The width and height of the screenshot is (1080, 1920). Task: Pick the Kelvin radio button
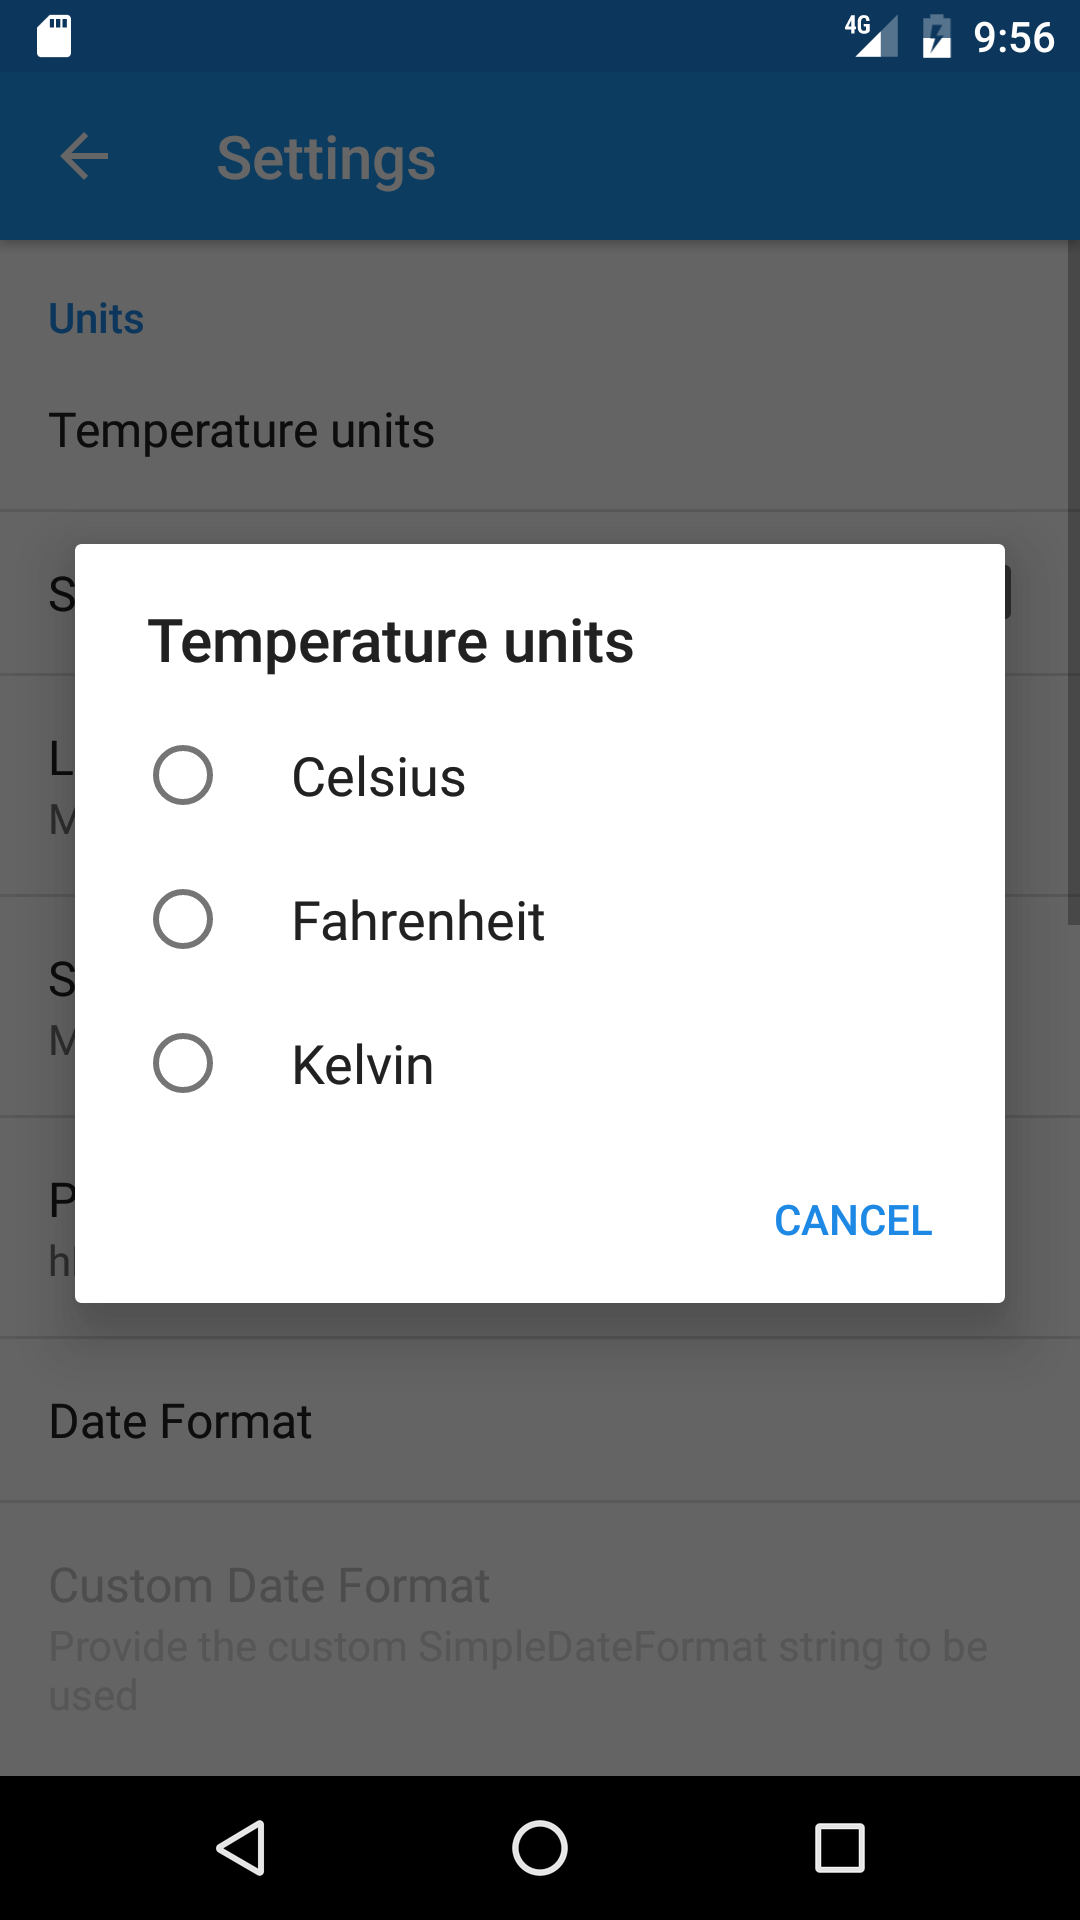[183, 1063]
